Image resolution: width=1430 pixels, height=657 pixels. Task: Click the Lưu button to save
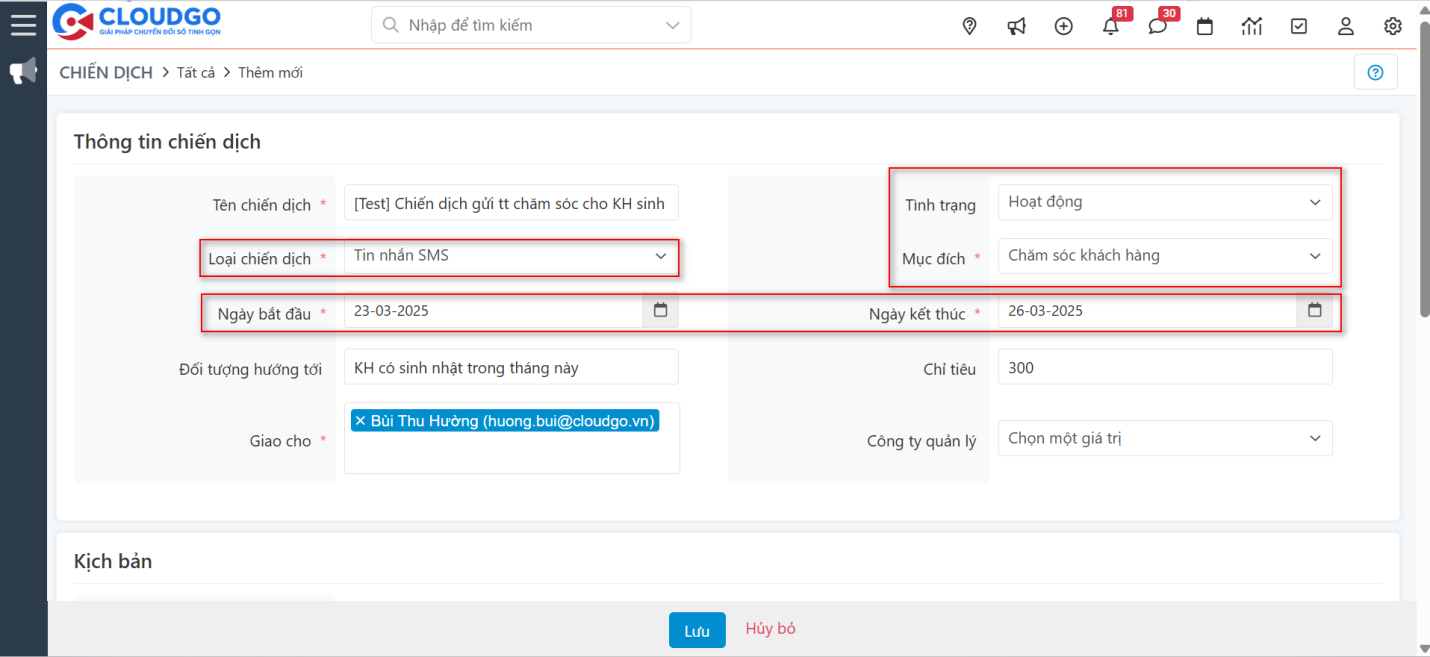point(697,630)
